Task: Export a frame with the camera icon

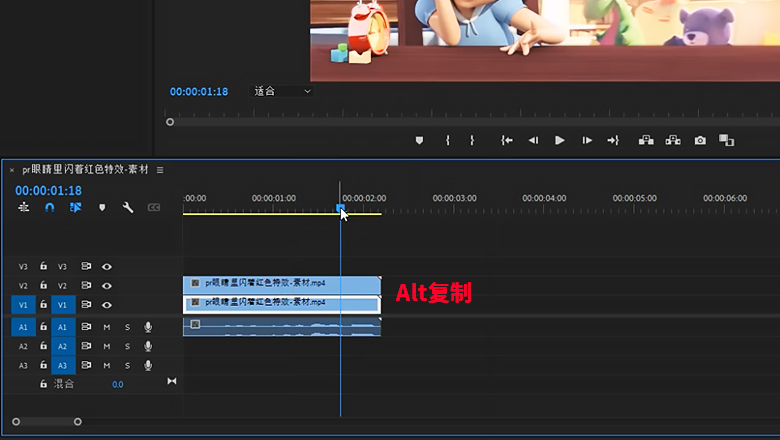Action: pyautogui.click(x=700, y=141)
